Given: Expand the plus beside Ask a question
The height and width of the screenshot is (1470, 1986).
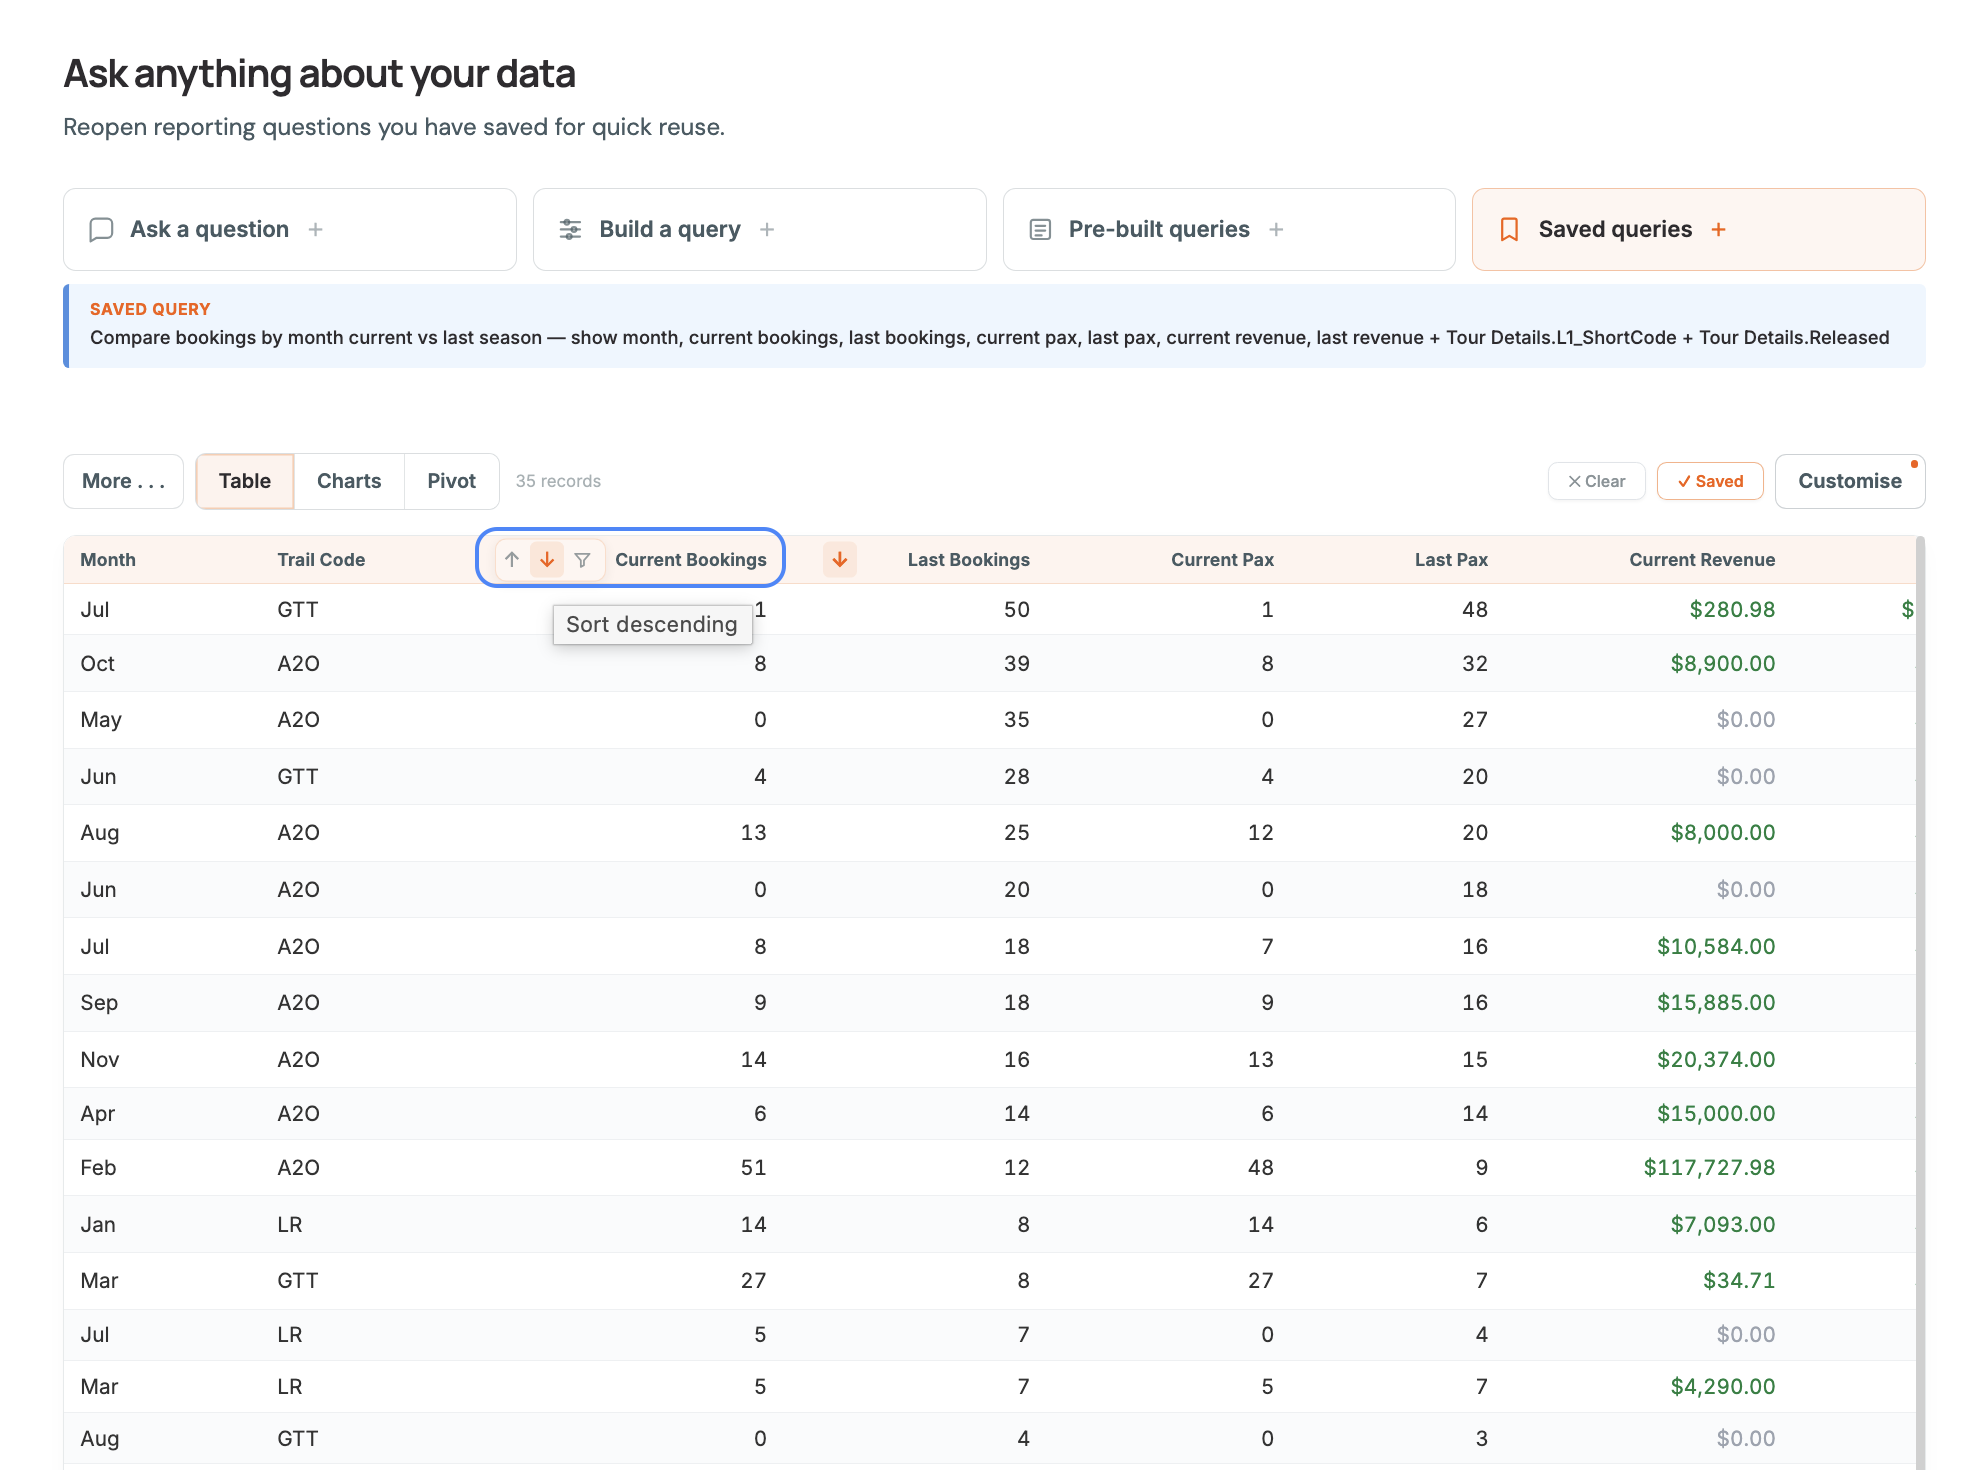Looking at the screenshot, I should [x=315, y=230].
